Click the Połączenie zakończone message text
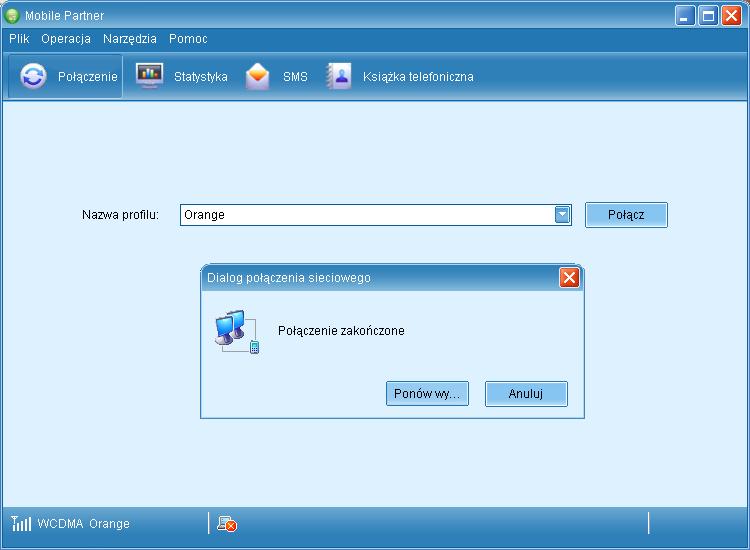The image size is (750, 550). 341,330
